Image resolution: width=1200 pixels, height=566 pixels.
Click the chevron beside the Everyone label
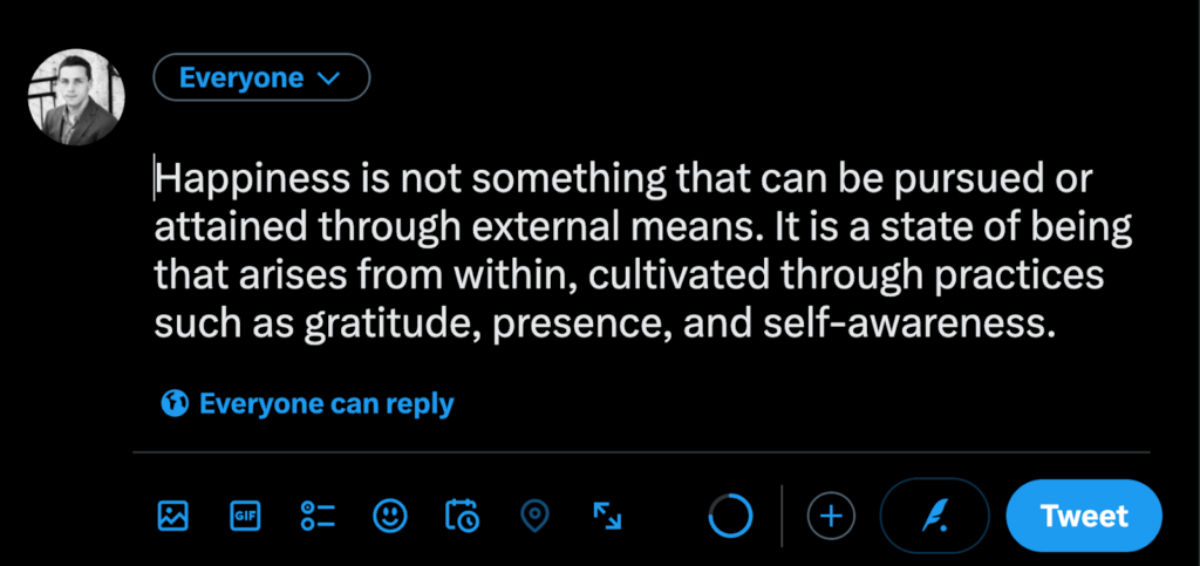coord(328,78)
